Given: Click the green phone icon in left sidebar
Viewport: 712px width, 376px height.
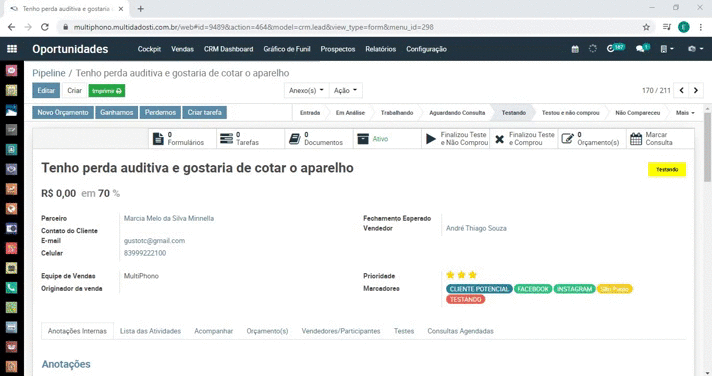Looking at the screenshot, I should coord(11,287).
